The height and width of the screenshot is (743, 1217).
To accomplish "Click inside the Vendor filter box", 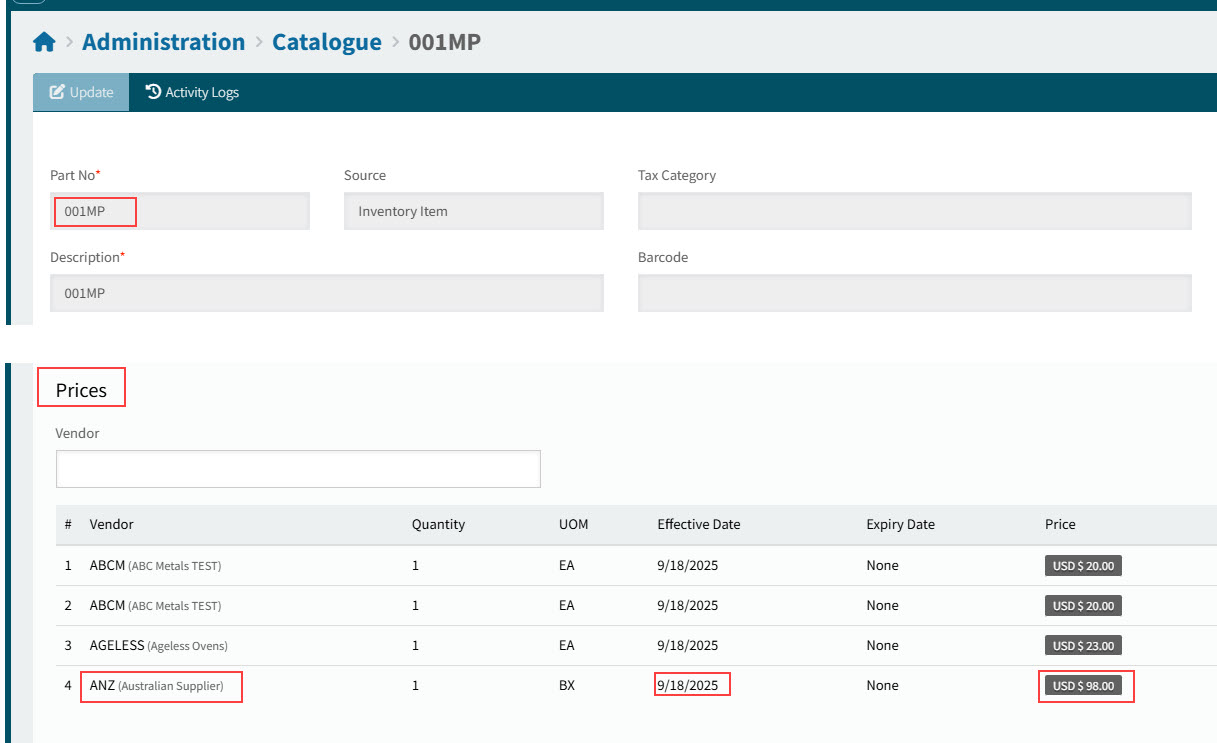I will pyautogui.click(x=298, y=468).
